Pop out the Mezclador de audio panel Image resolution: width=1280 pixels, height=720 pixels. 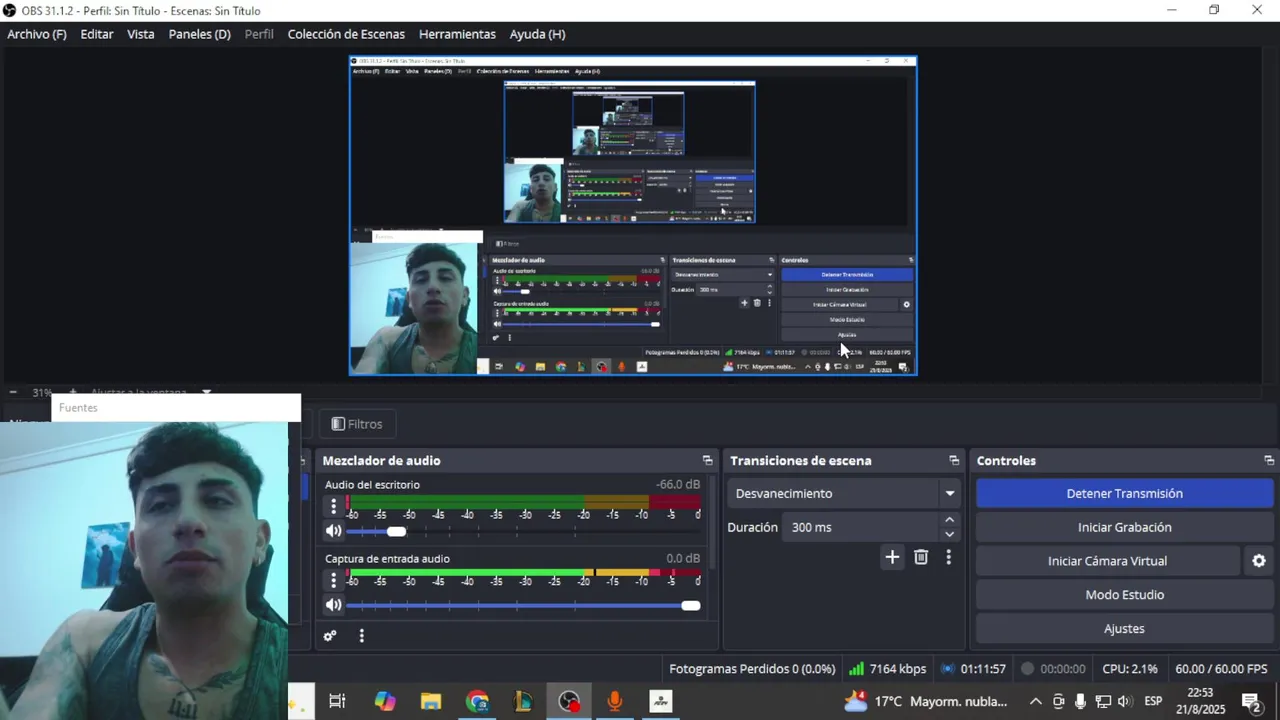707,461
